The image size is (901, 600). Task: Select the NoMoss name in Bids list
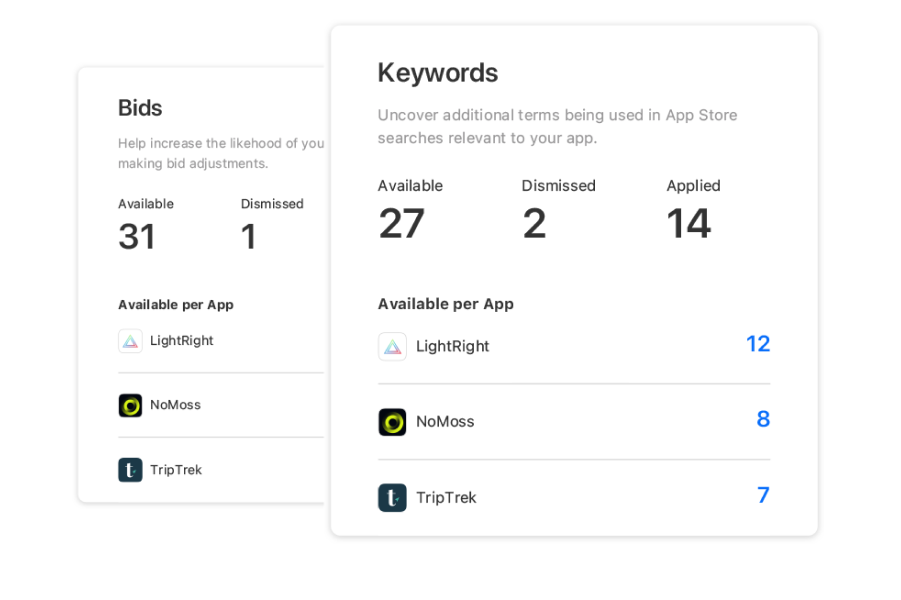click(175, 405)
